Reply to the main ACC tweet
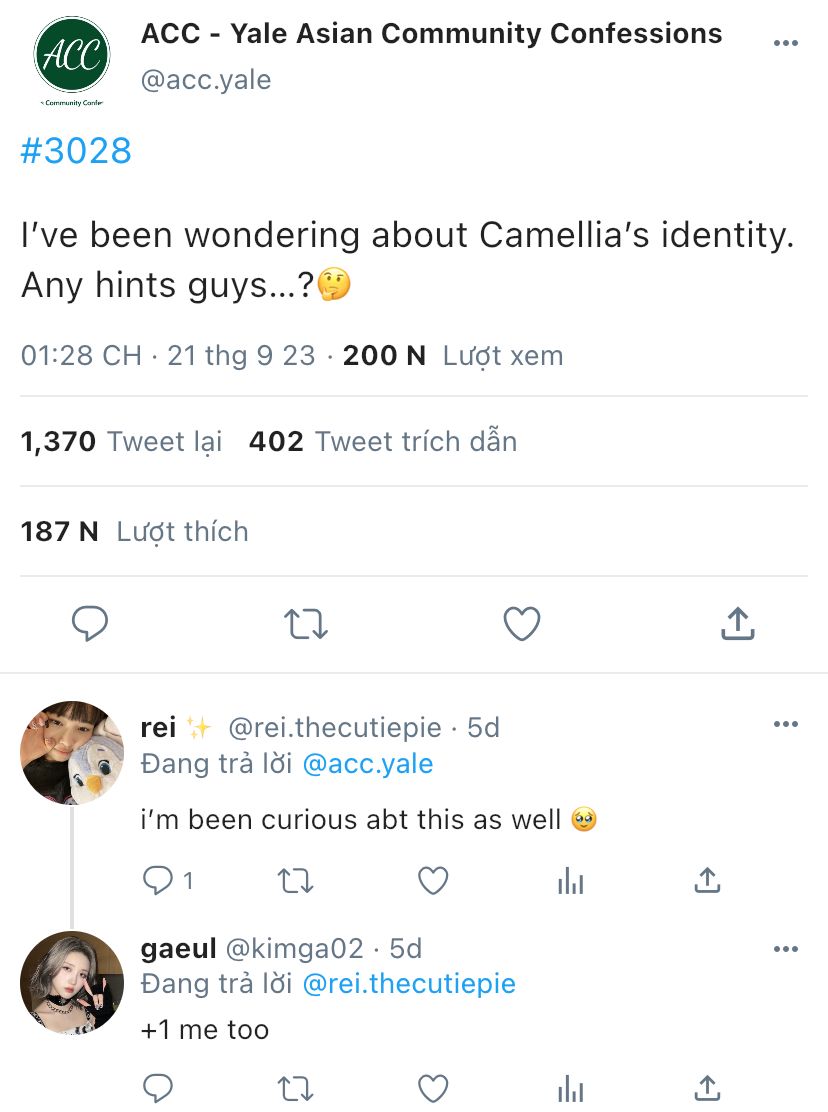828x1112 pixels. click(90, 624)
